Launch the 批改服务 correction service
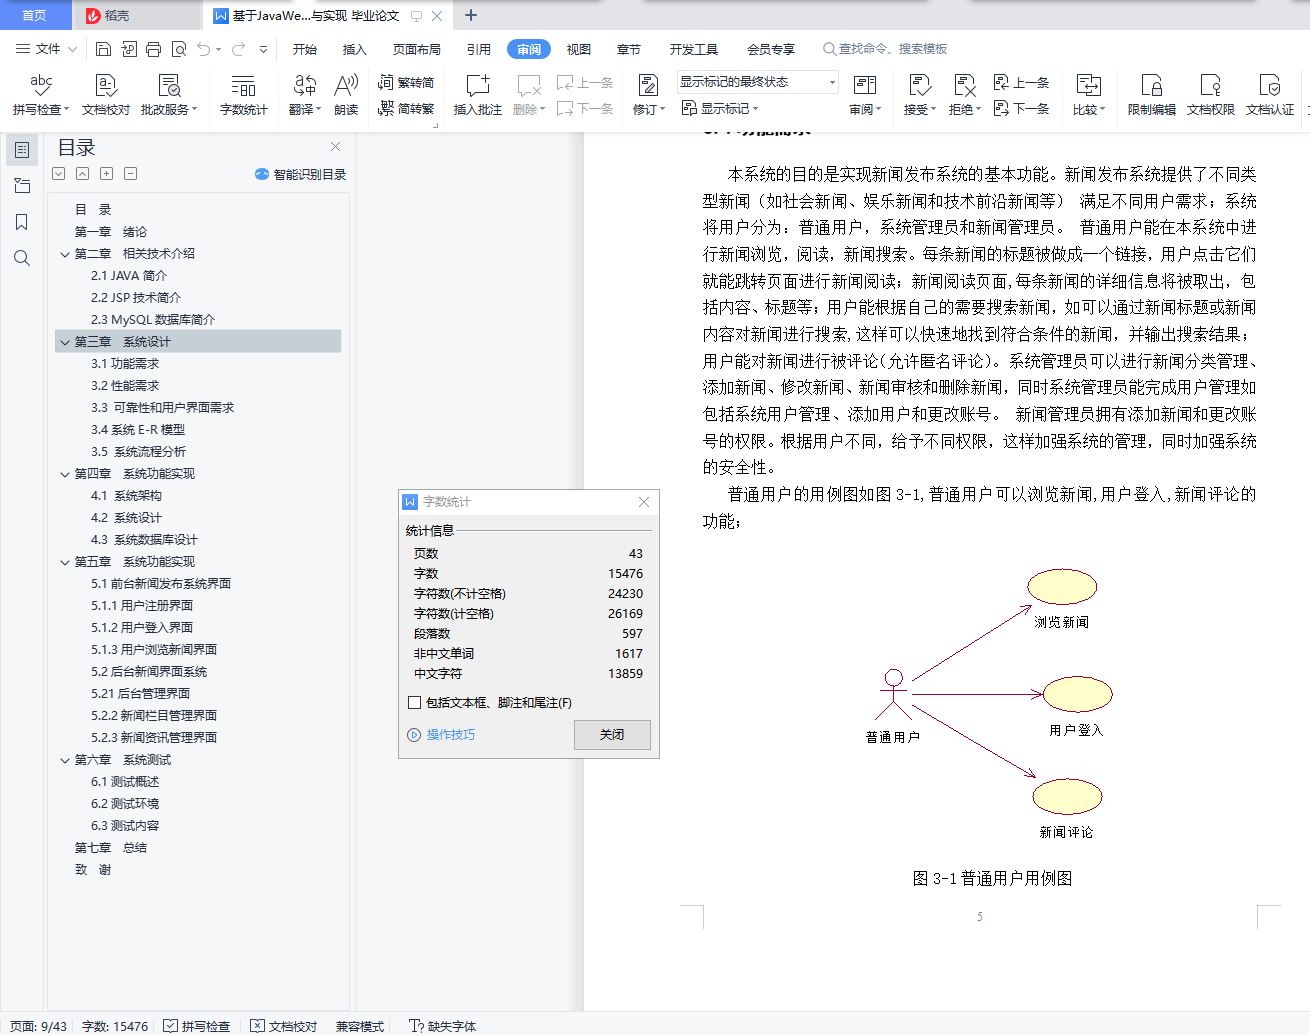Viewport: 1310px width, 1035px height. pos(168,95)
